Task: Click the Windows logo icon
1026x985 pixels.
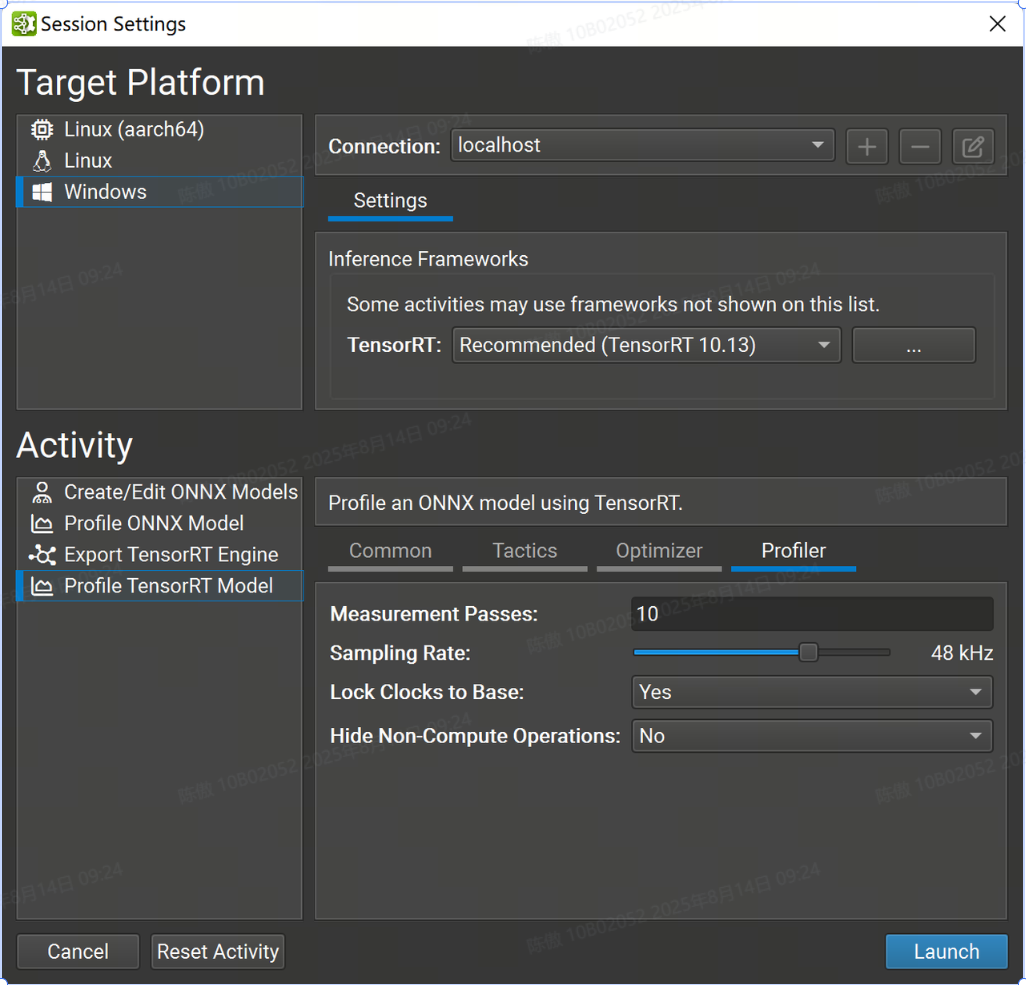Action: point(42,192)
